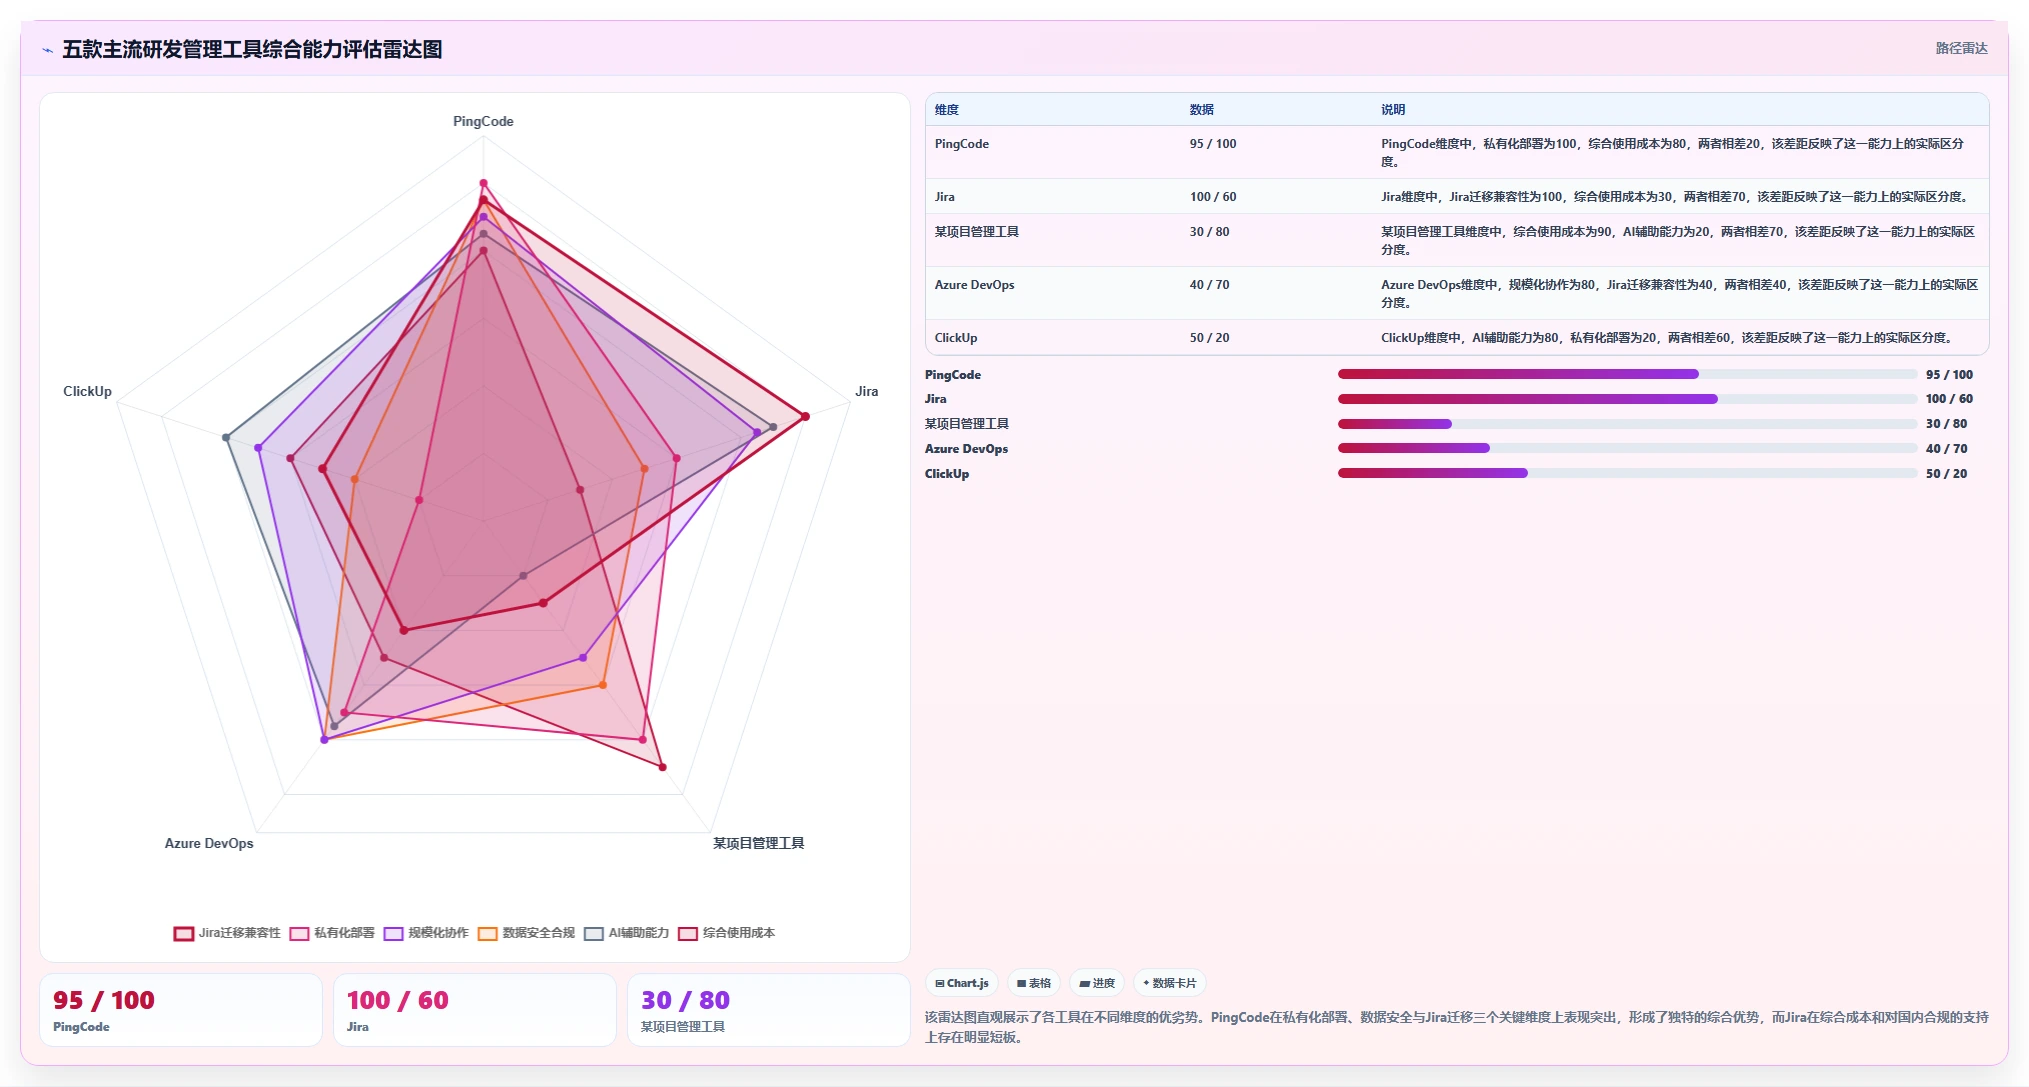Select the 表格 tag chip
This screenshot has height=1087, width=2029.
pos(1034,983)
